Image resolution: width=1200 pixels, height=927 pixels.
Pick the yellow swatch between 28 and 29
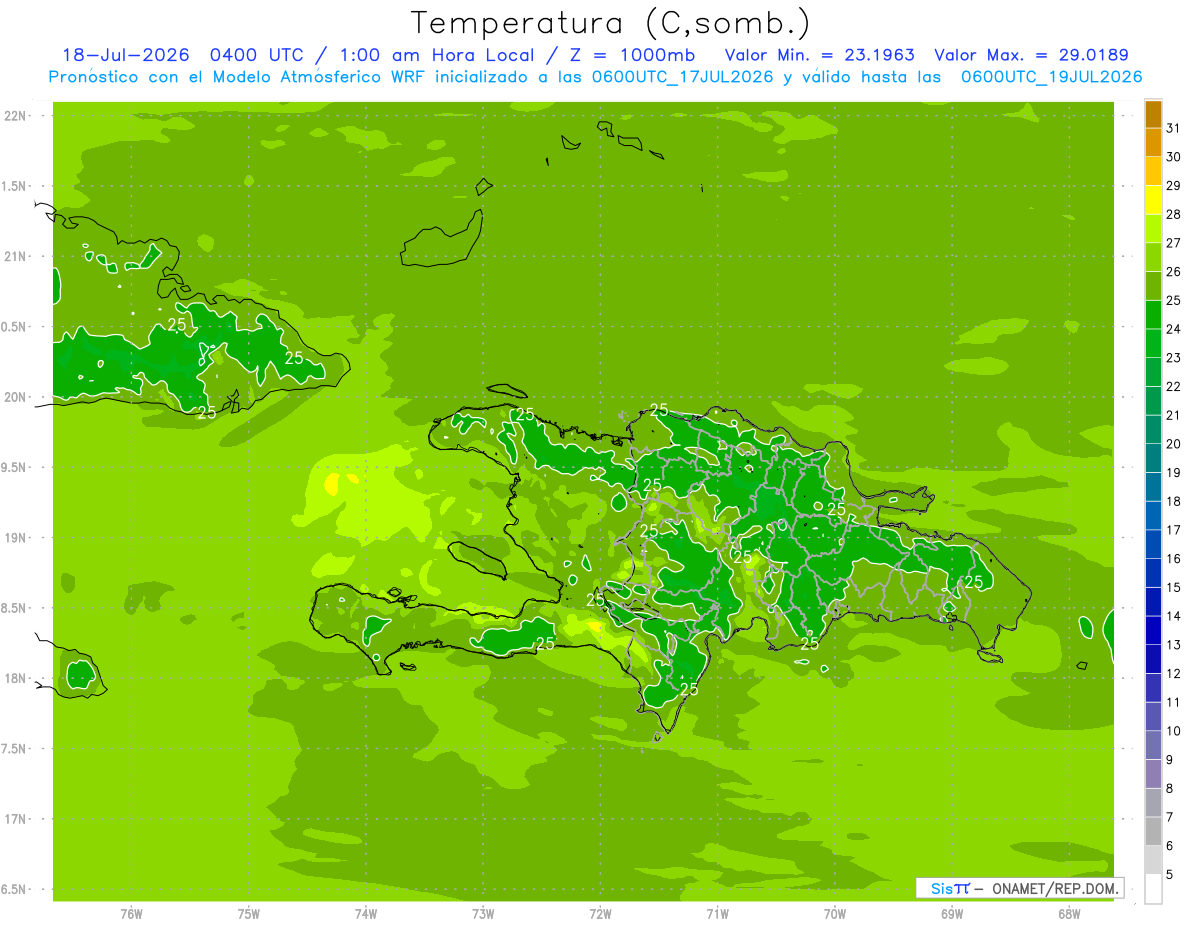click(x=1153, y=200)
